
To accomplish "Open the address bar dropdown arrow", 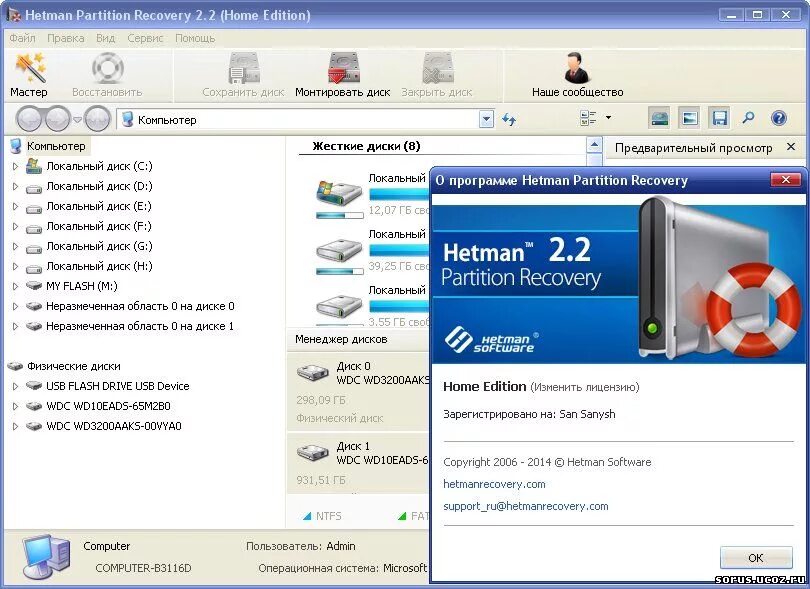I will pyautogui.click(x=486, y=120).
